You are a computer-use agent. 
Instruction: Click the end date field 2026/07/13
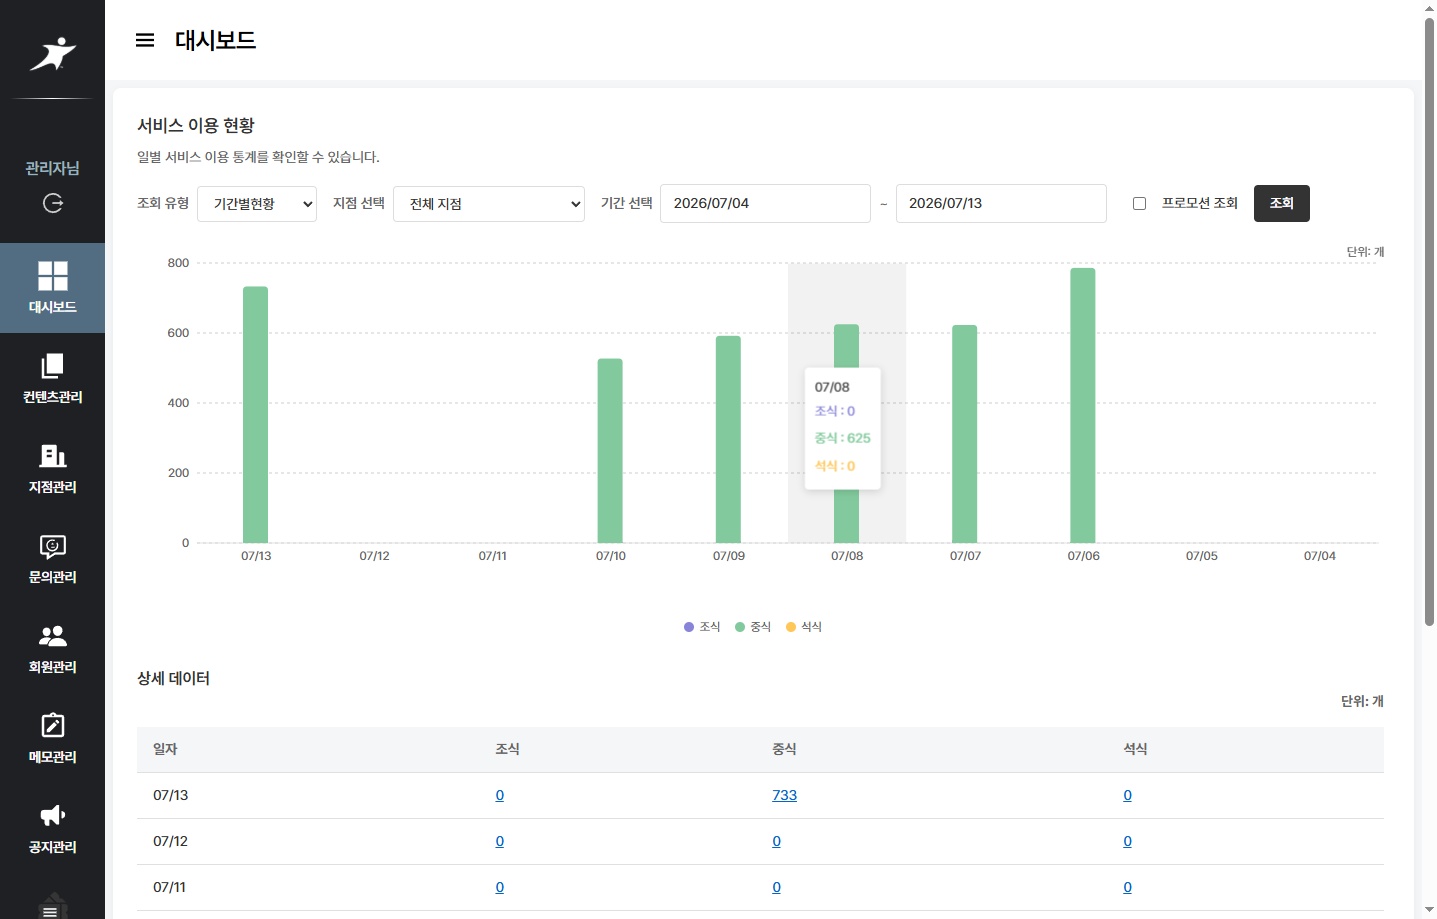click(1001, 203)
